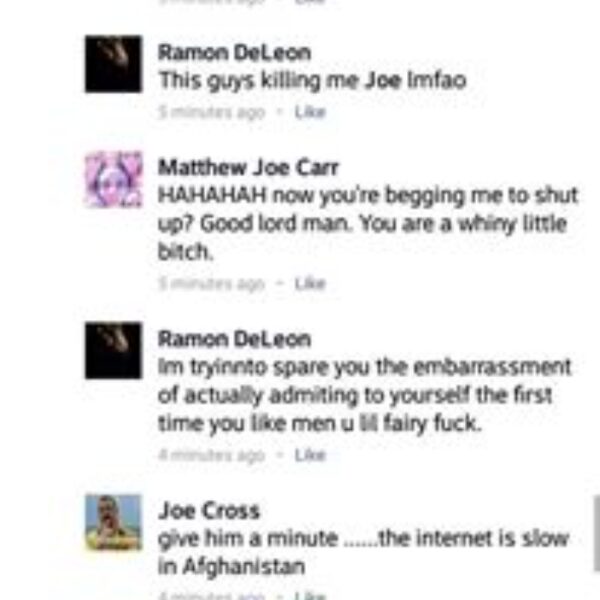Click the text 'give him a minute'
Image resolution: width=600 pixels, height=600 pixels.
[248, 539]
